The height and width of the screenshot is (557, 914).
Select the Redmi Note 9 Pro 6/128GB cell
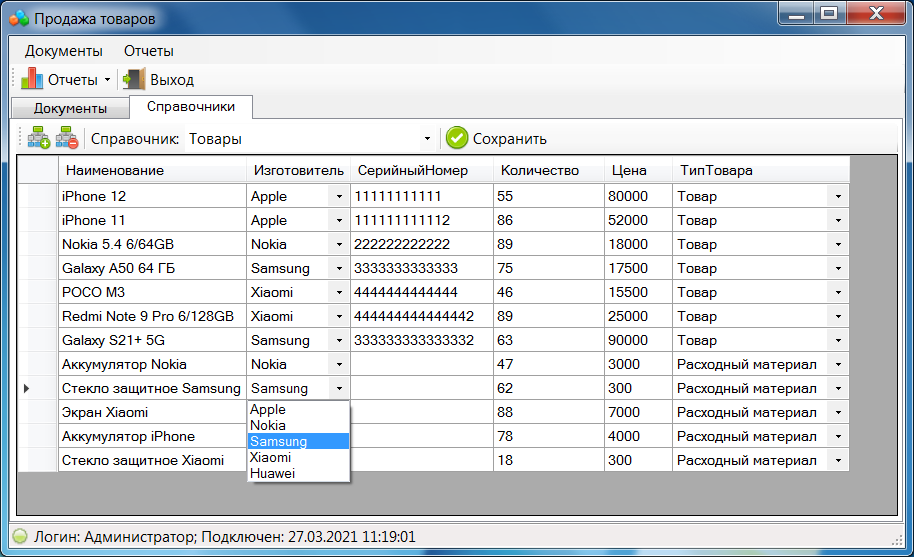coord(153,316)
